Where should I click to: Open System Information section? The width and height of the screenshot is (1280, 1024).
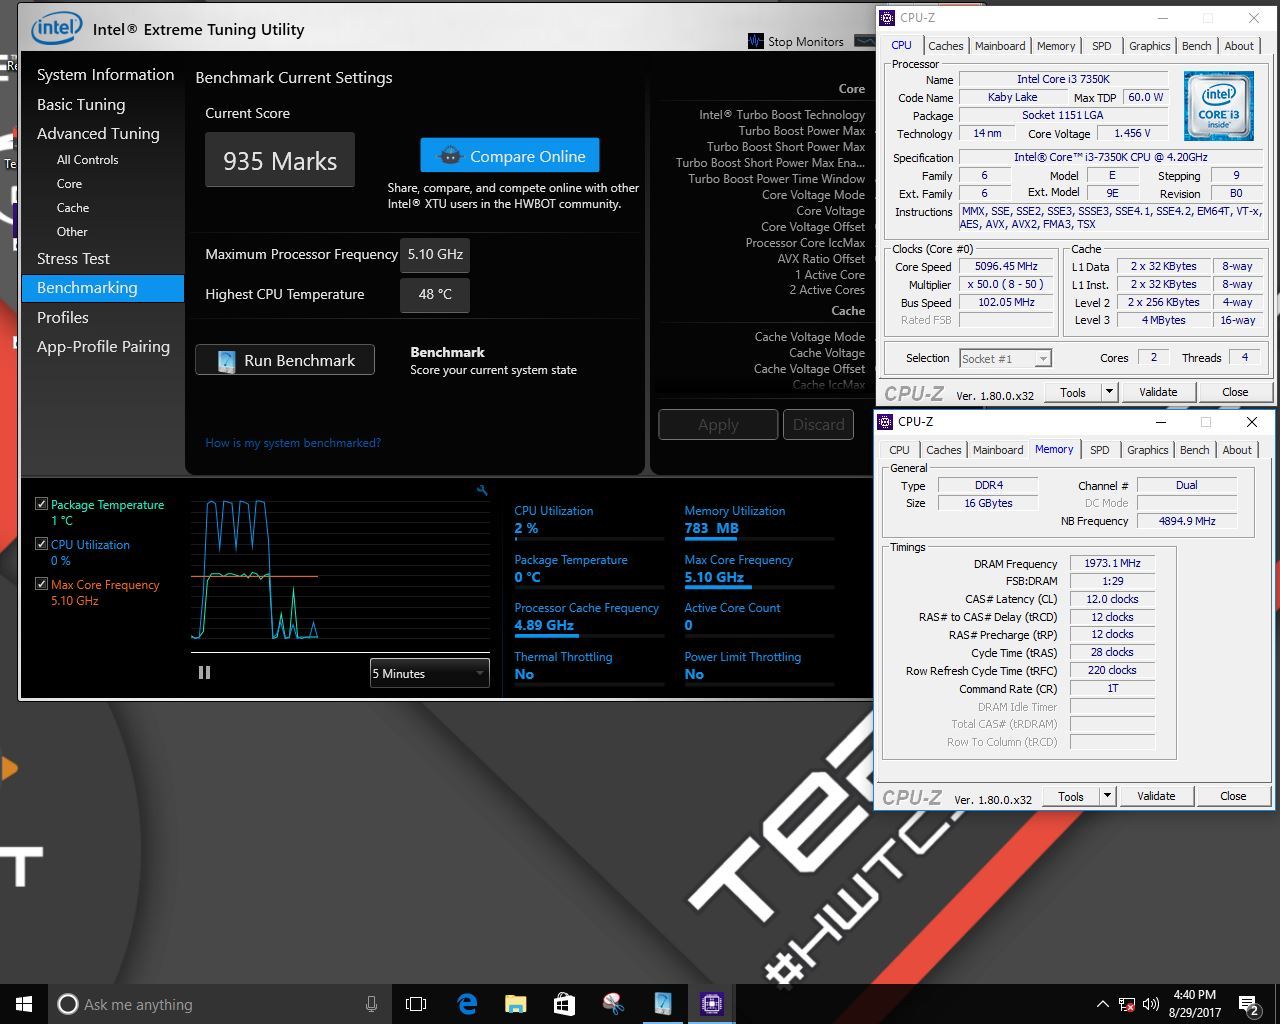tap(105, 75)
